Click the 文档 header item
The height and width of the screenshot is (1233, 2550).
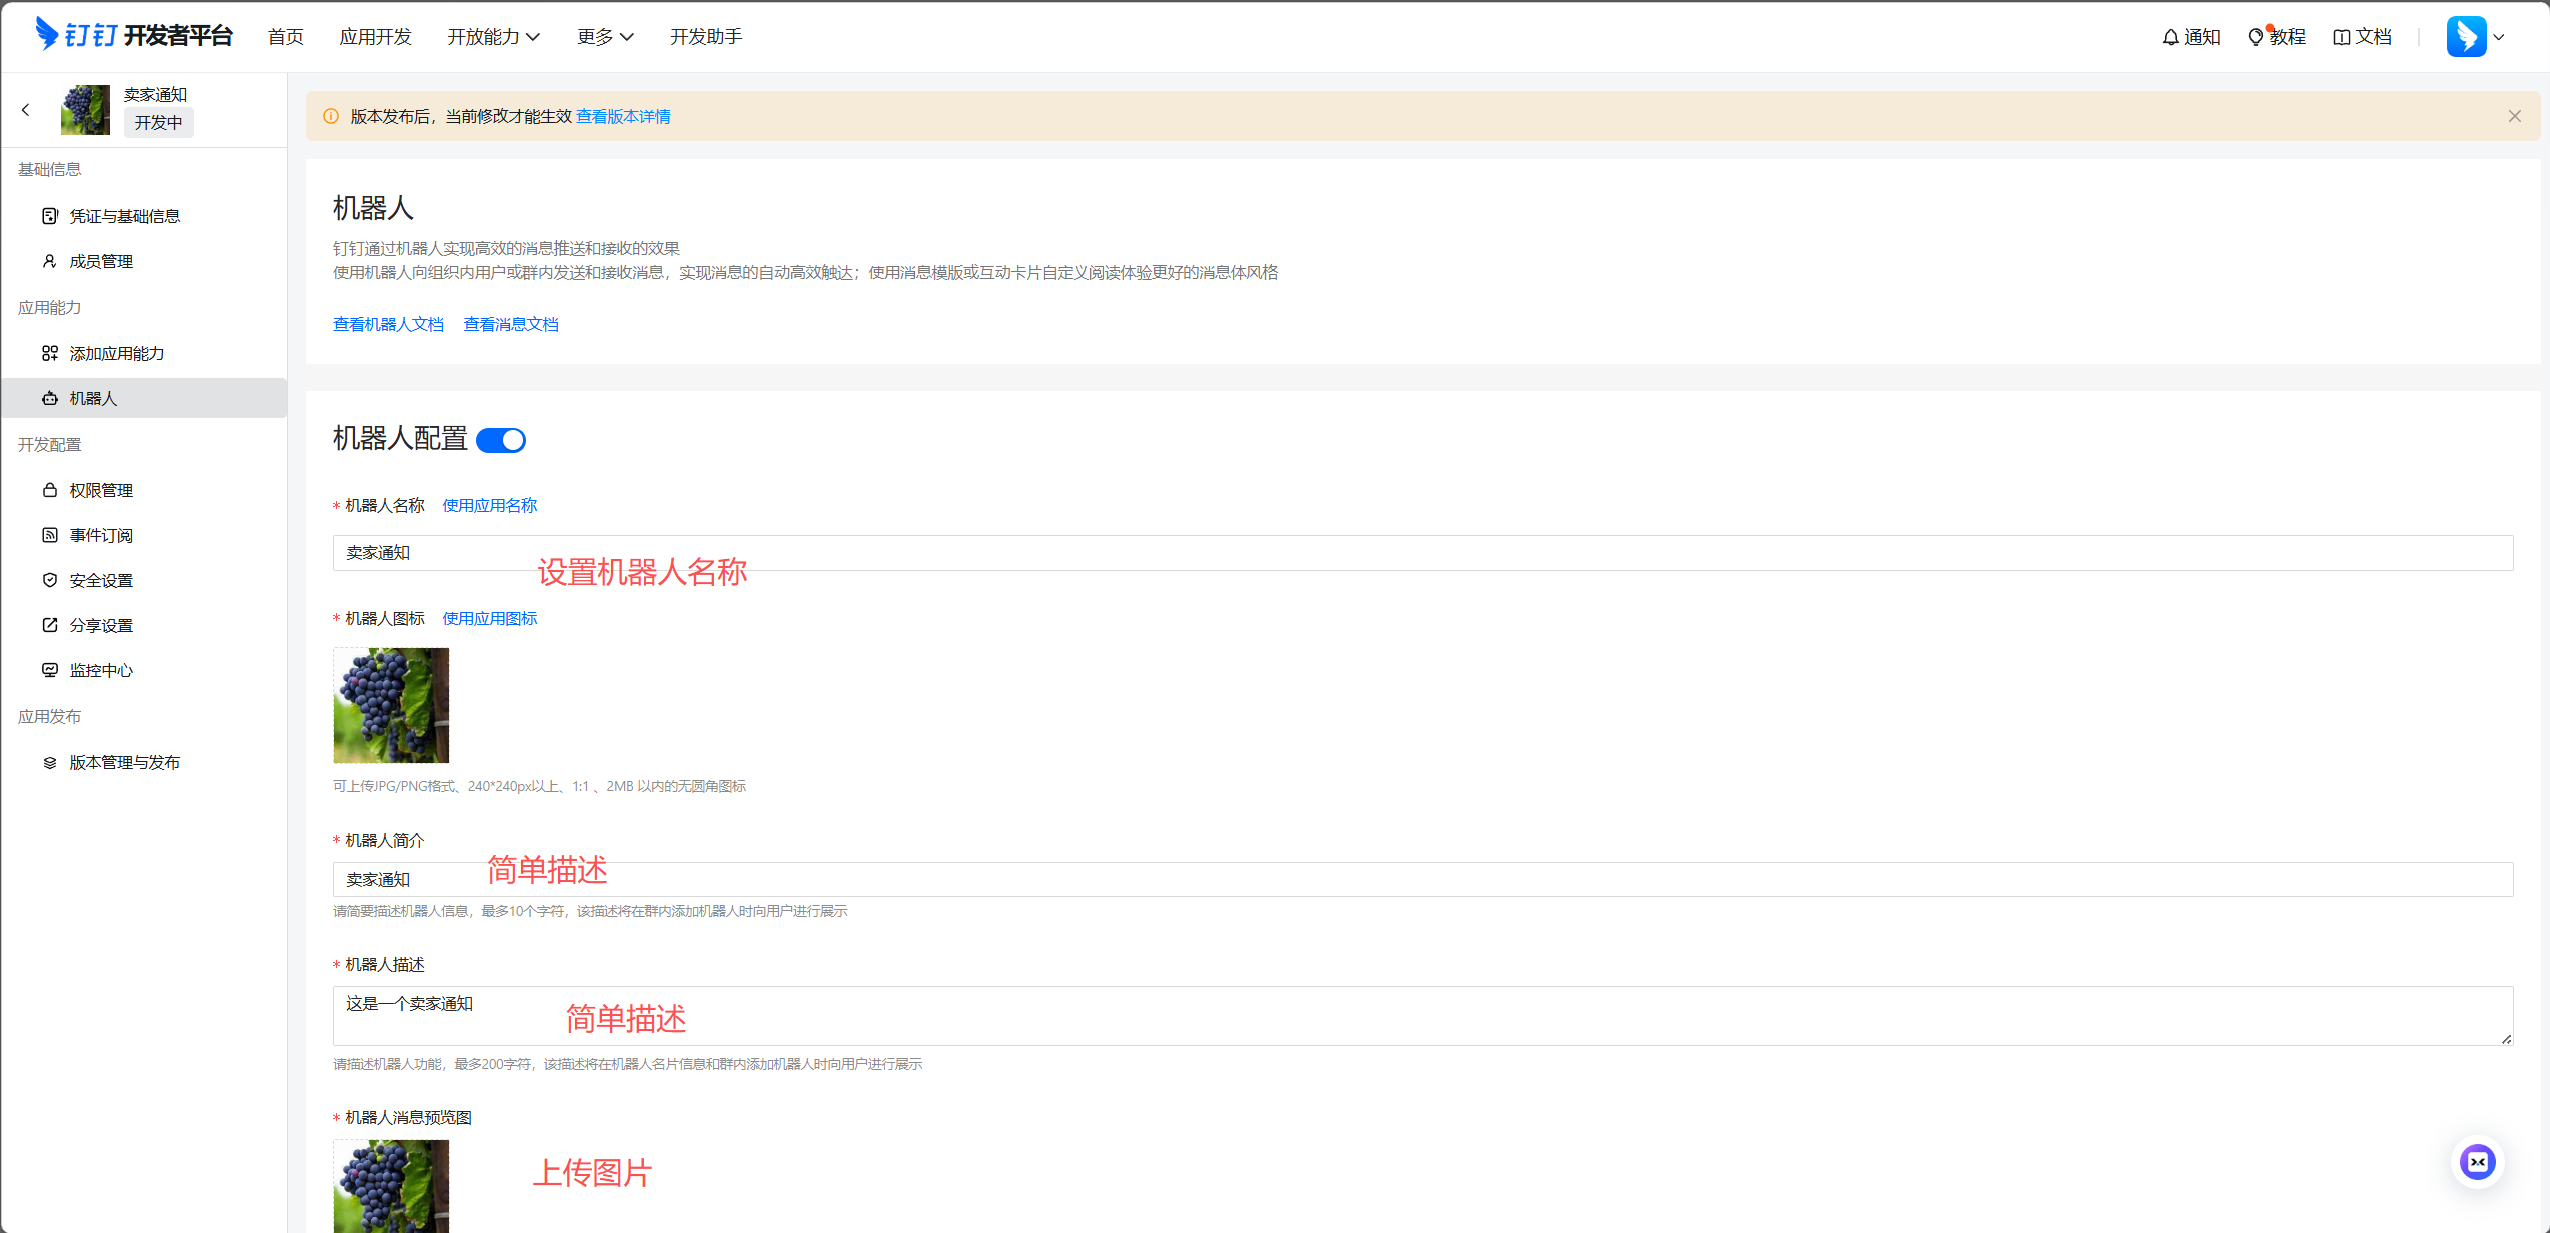pyautogui.click(x=2362, y=37)
